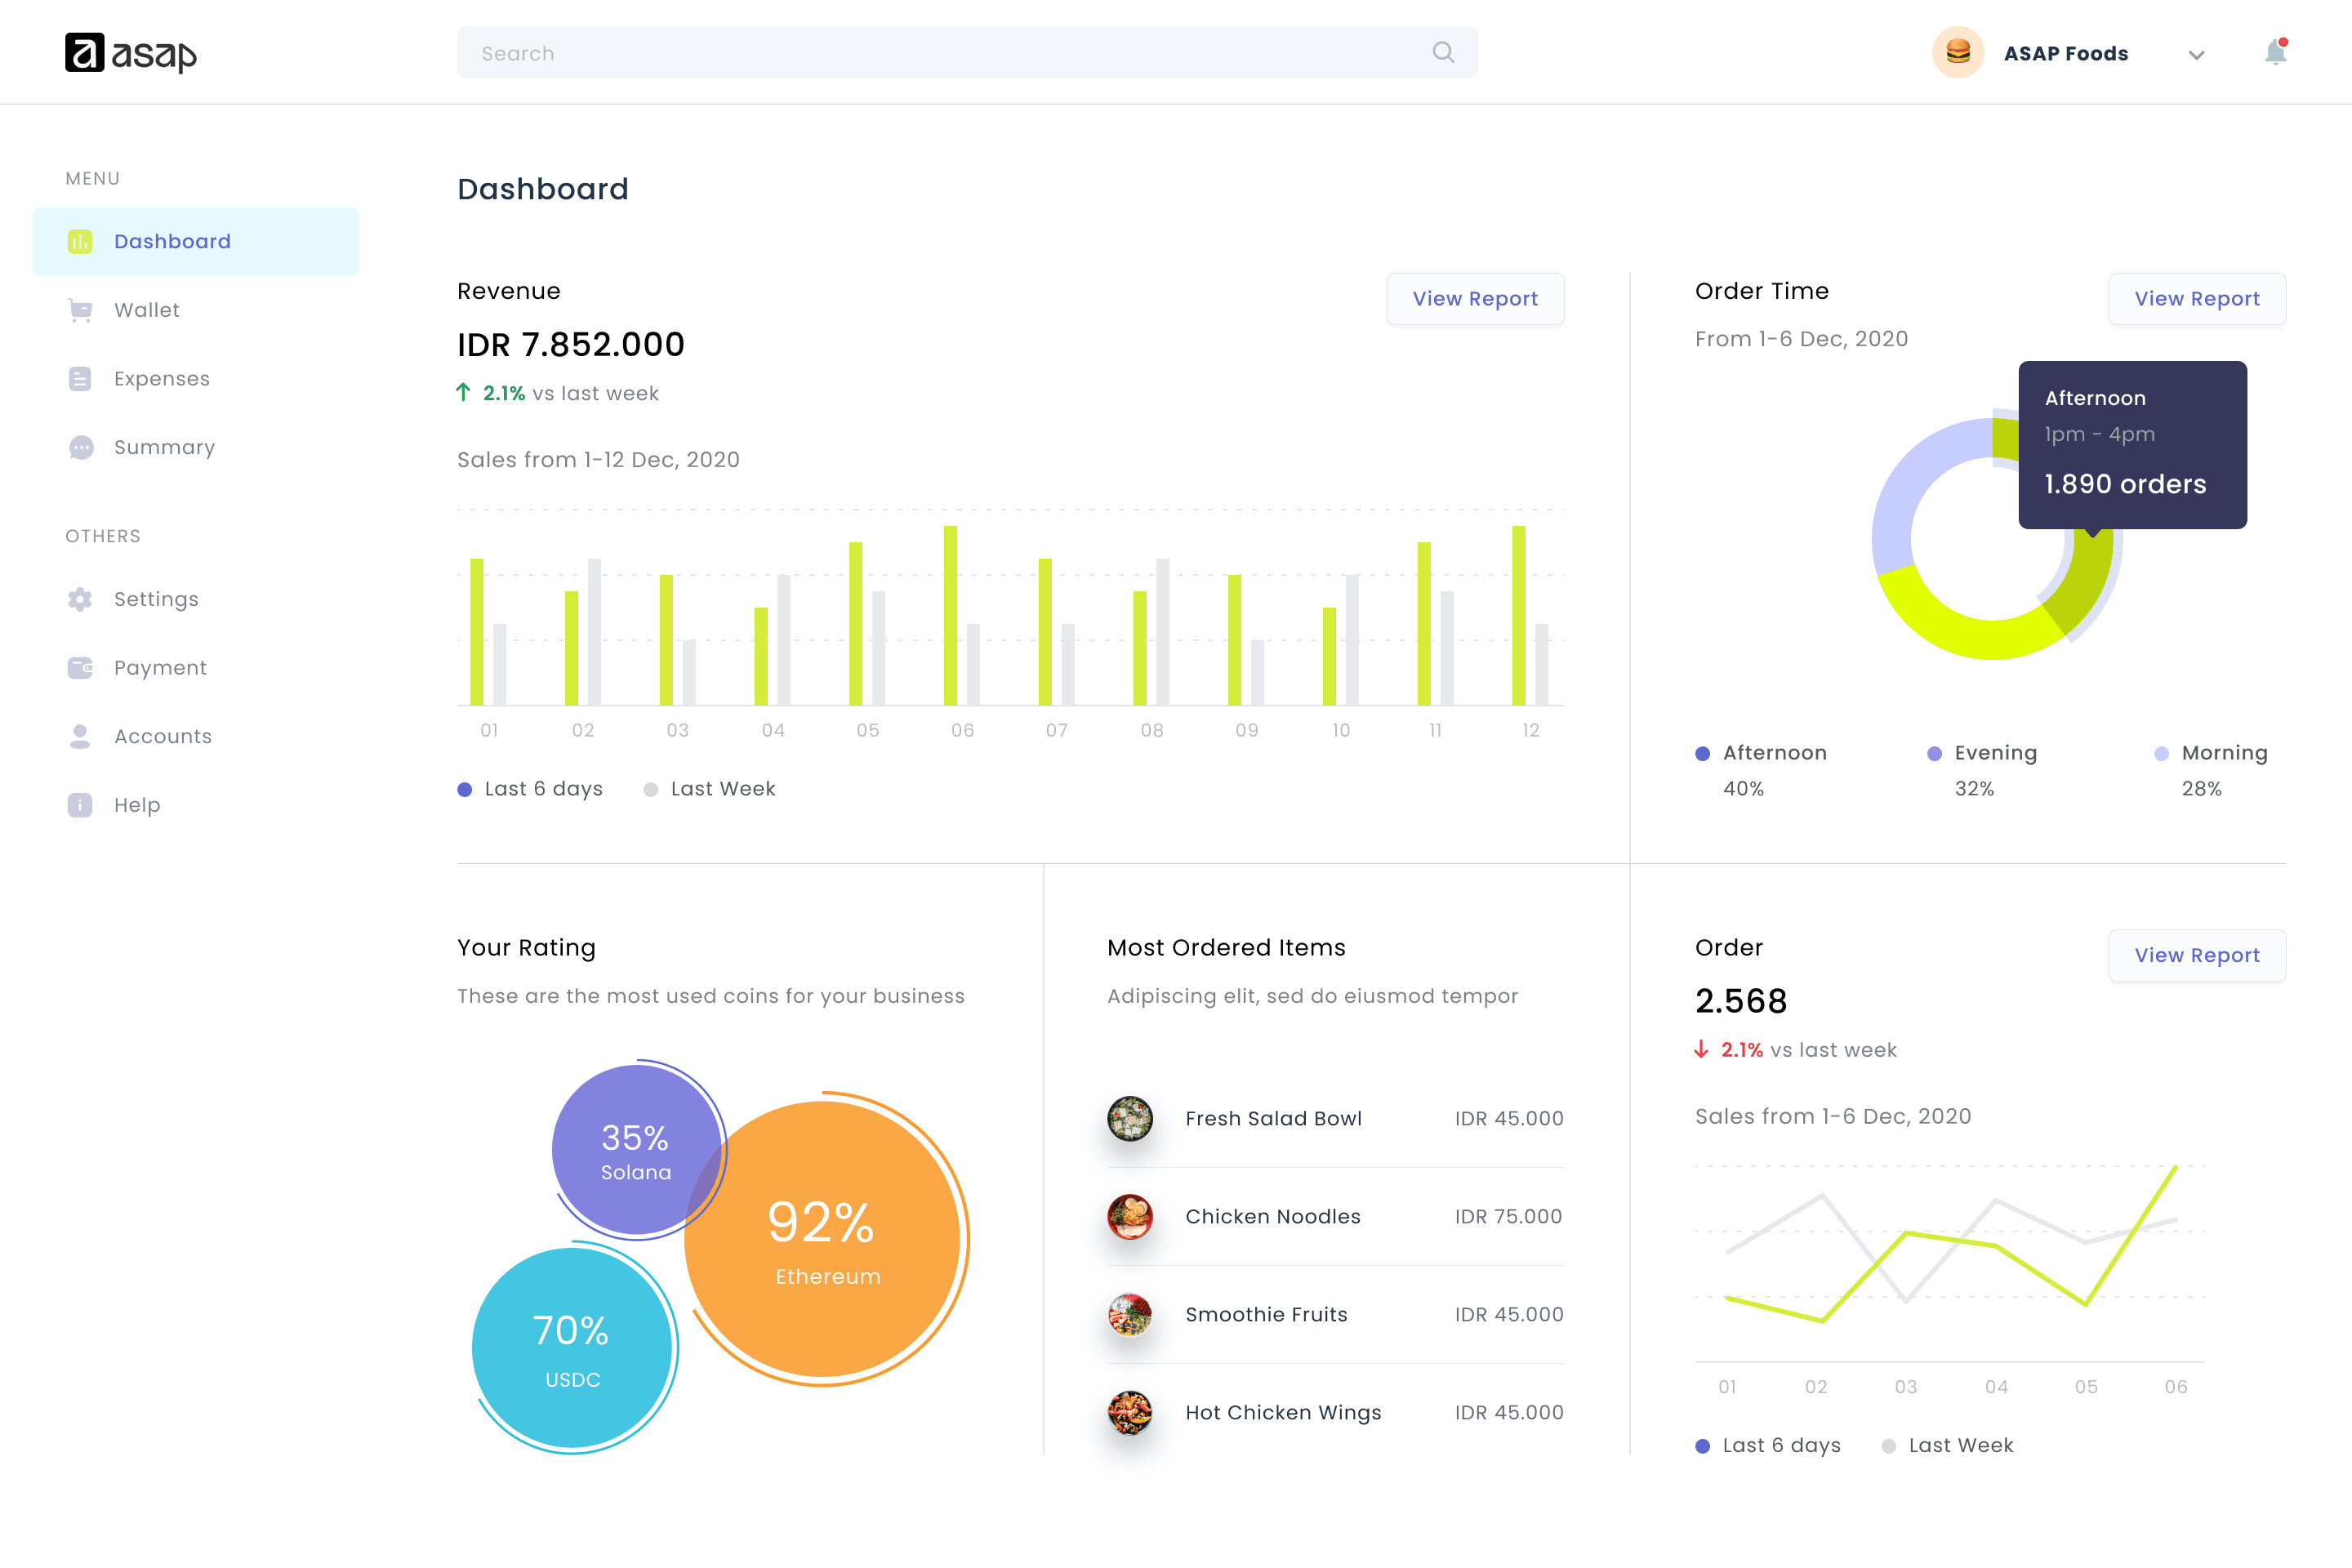The image size is (2352, 1568).
Task: Click the Expenses sidebar icon
Action: 80,379
